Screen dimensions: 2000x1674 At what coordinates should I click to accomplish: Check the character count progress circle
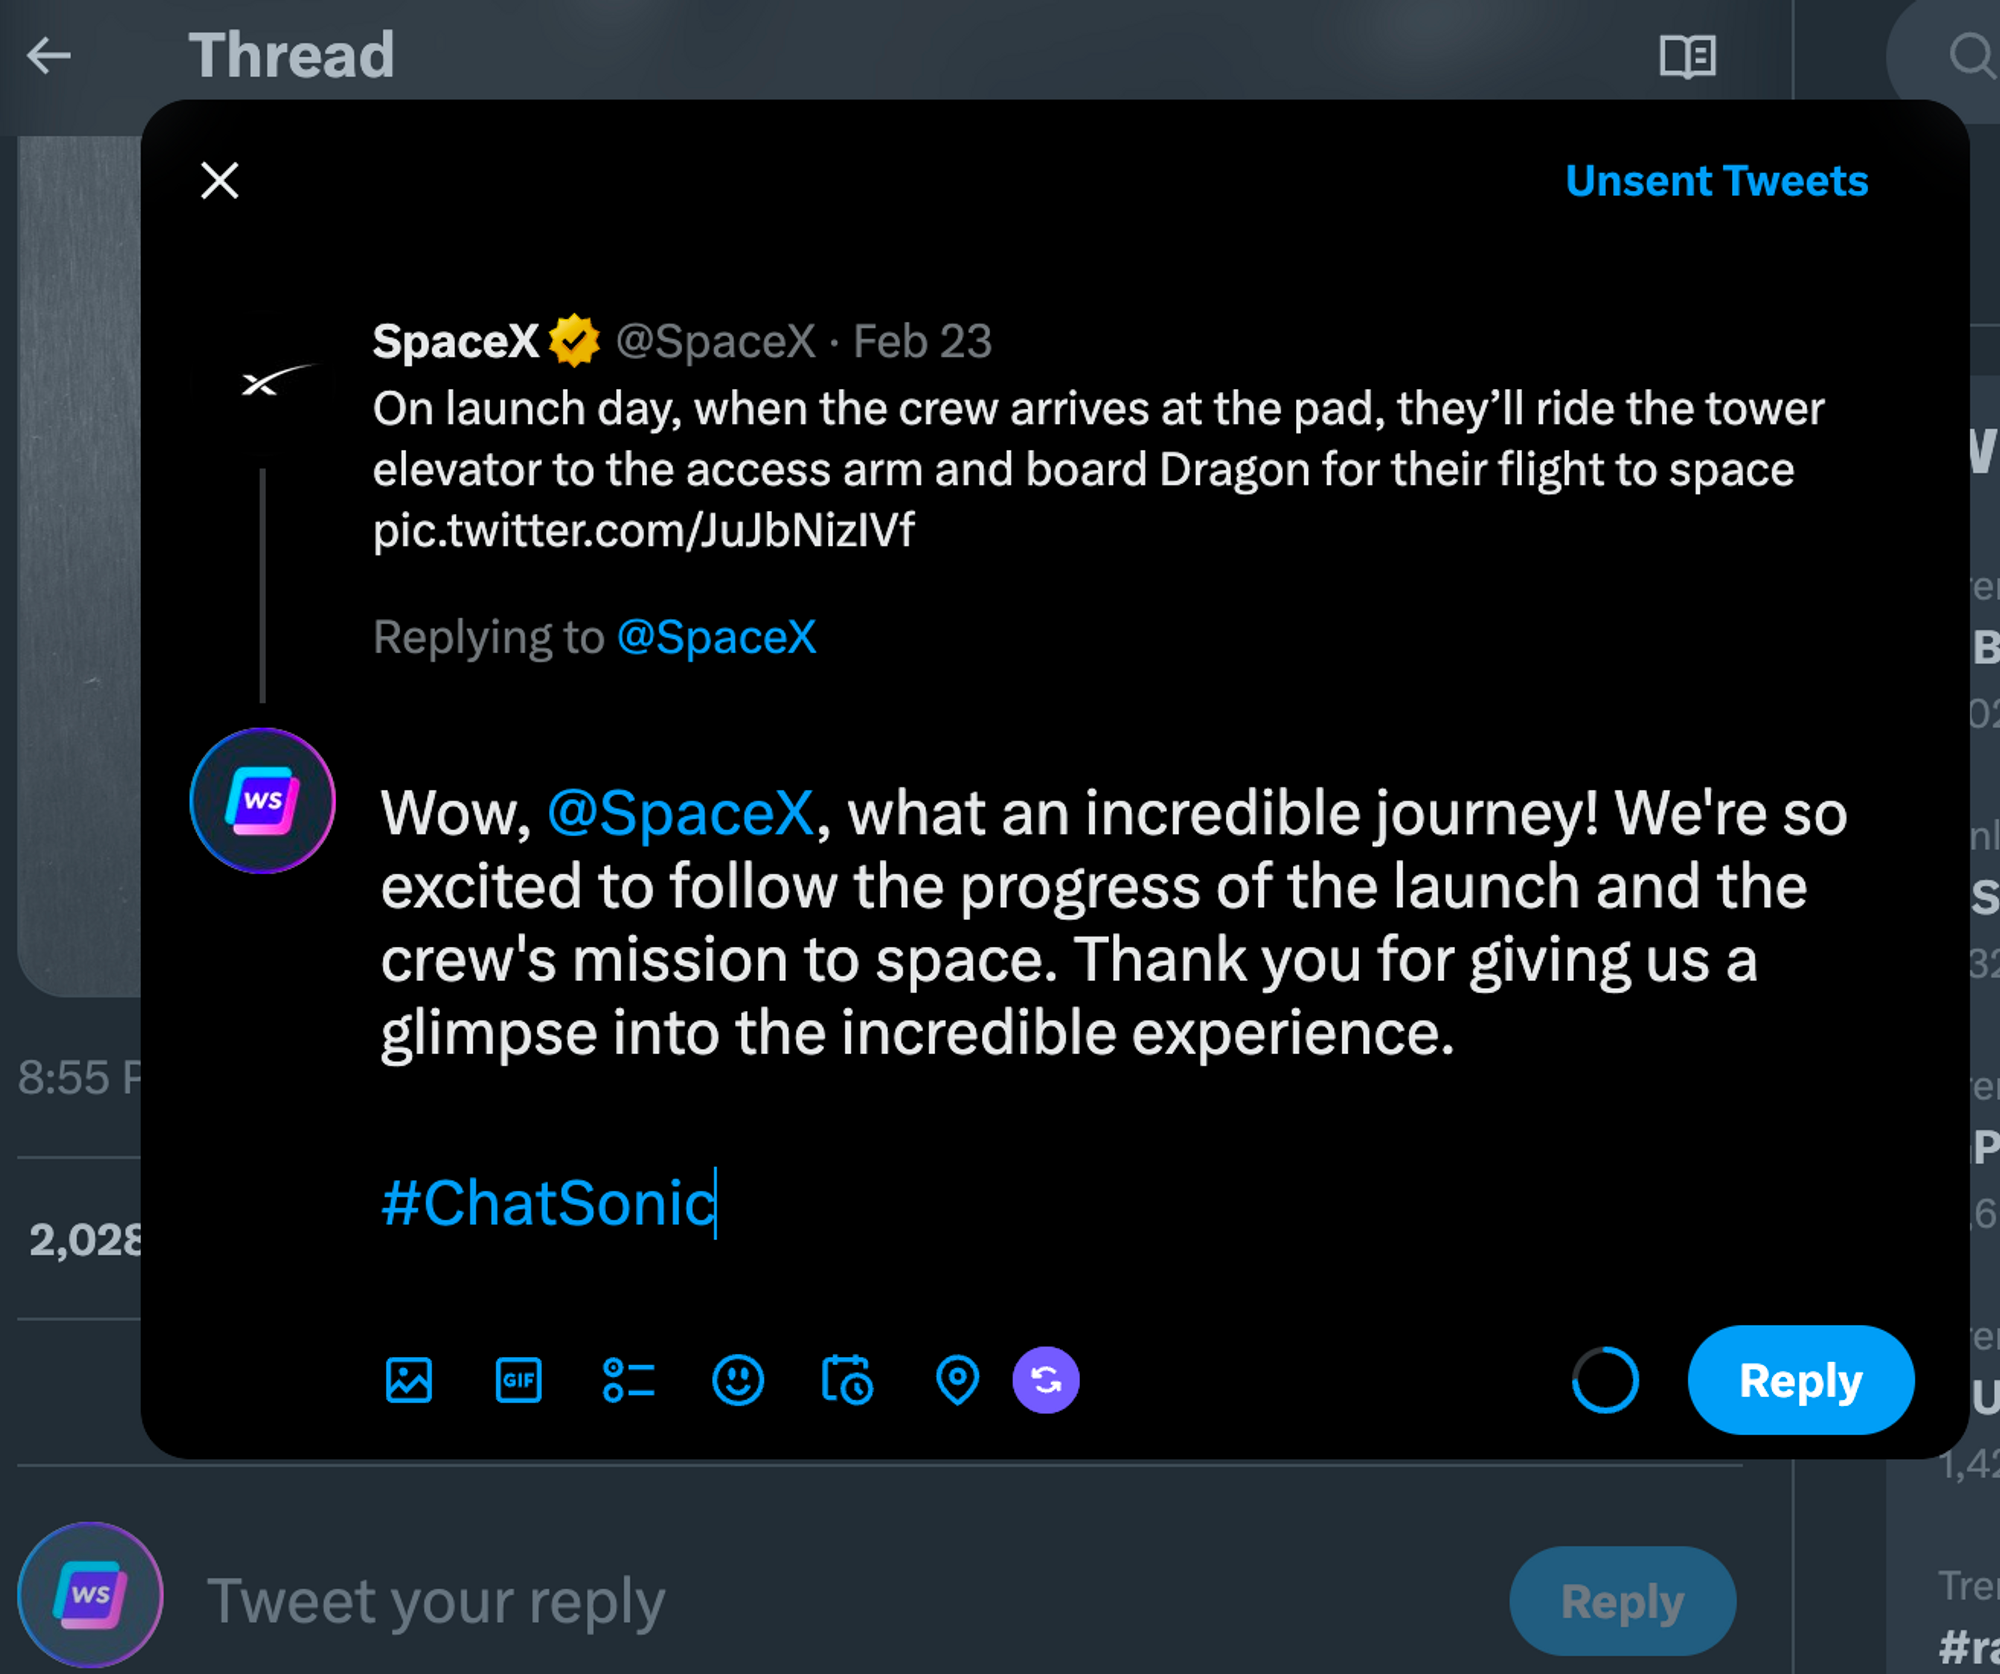pyautogui.click(x=1603, y=1380)
